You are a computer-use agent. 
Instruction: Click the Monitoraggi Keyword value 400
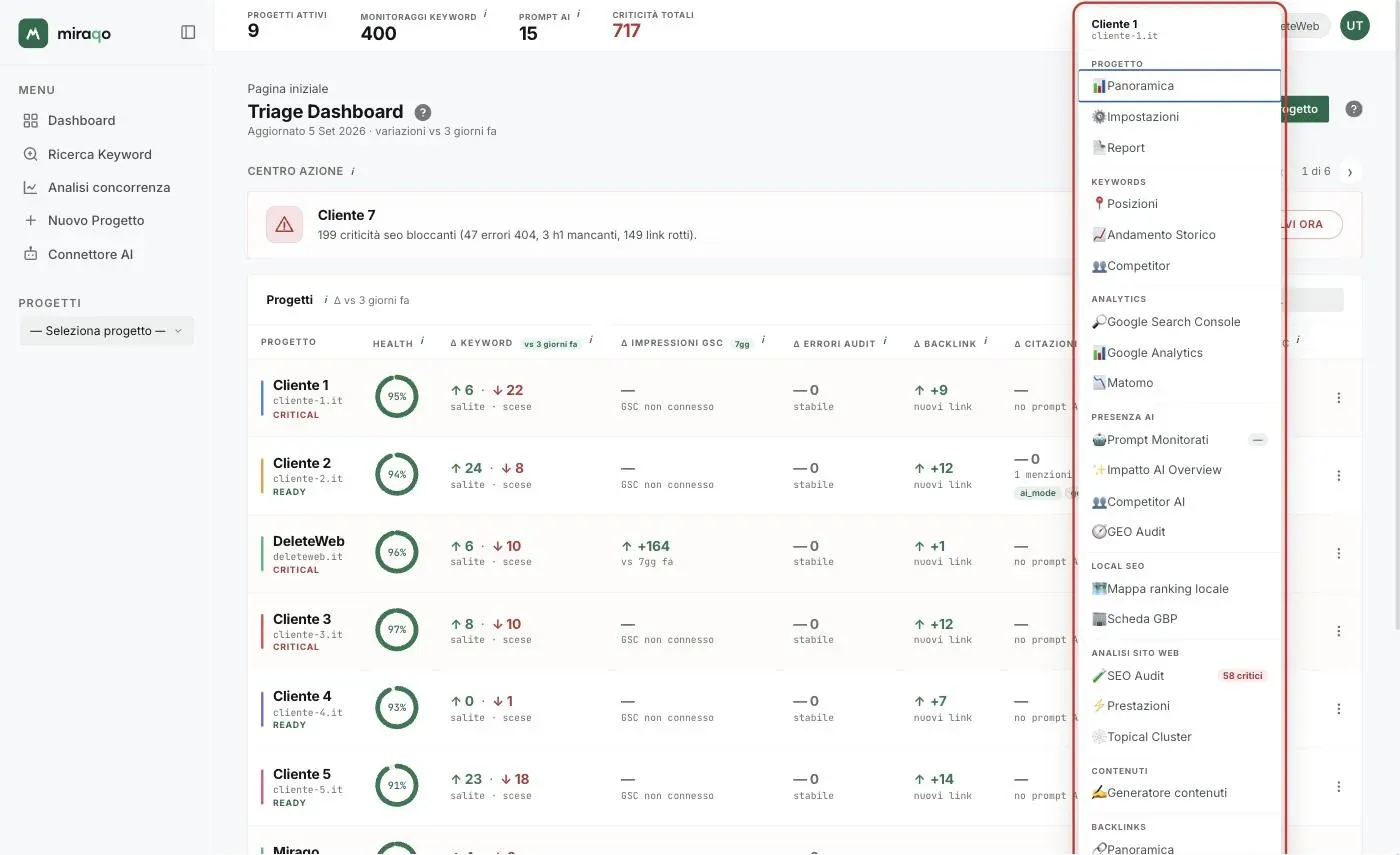tap(379, 33)
